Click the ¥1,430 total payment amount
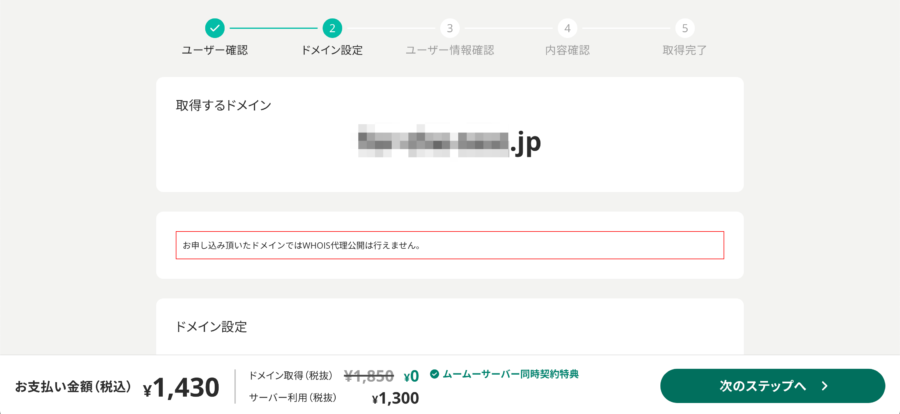This screenshot has width=900, height=414. point(181,388)
